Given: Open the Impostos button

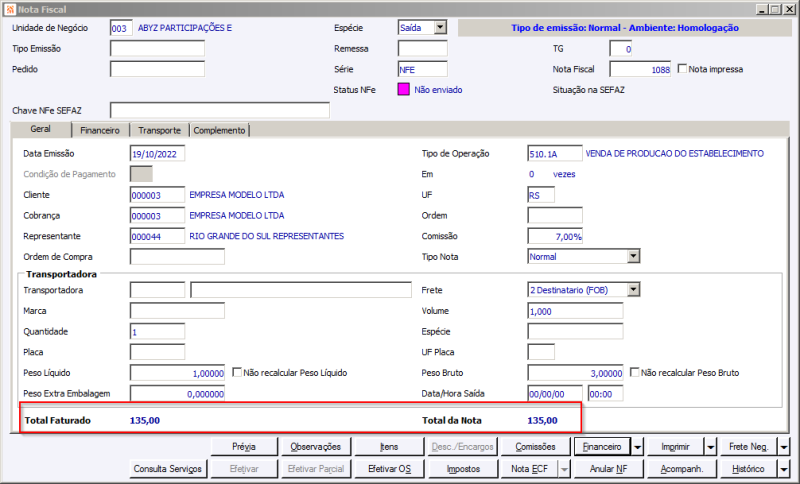Looking at the screenshot, I should [463, 469].
